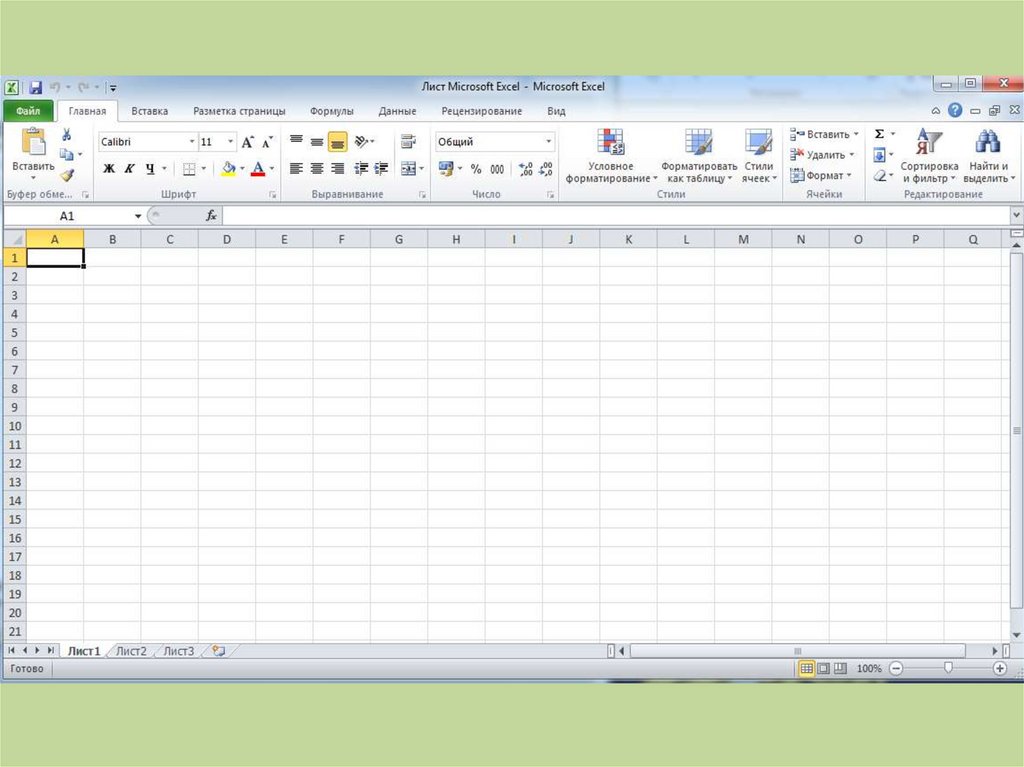Click the increase indent icon
The image size is (1024, 767).
click(x=381, y=169)
